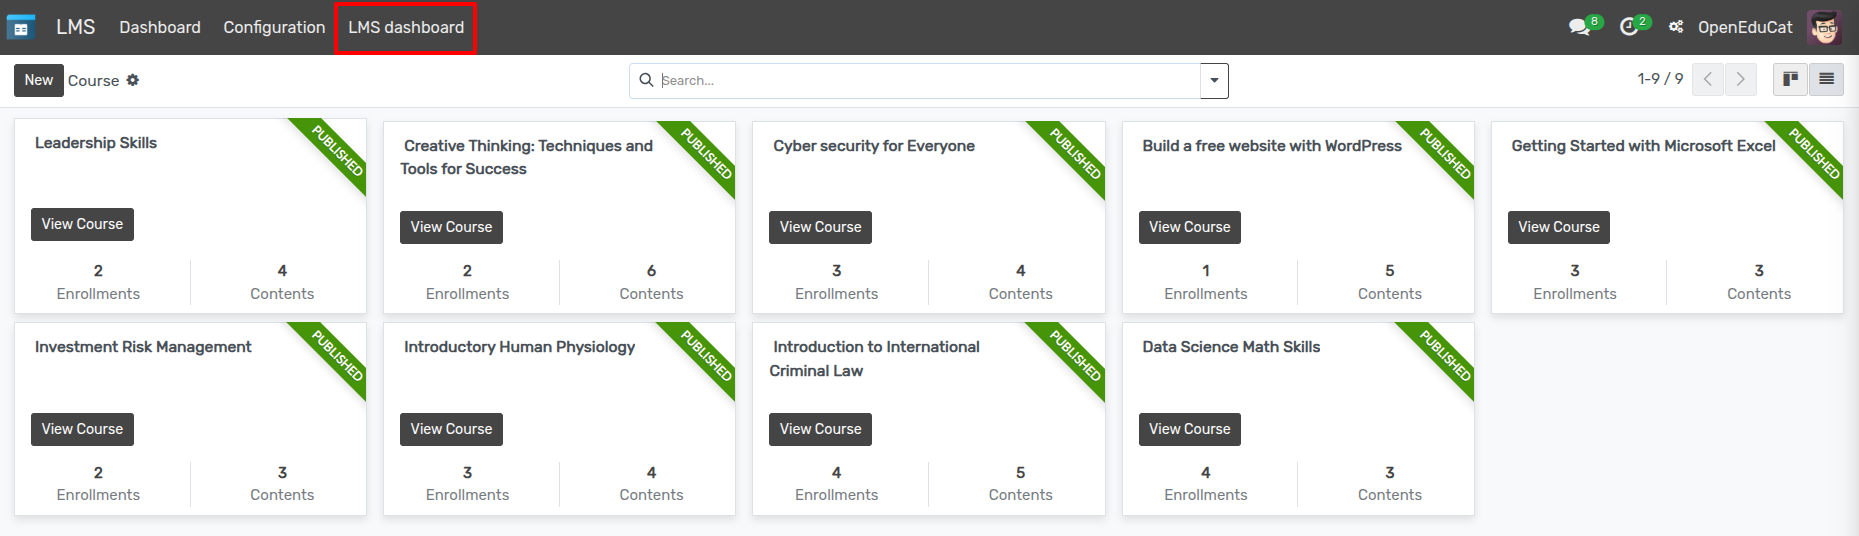Switch to kanban view

click(x=1790, y=80)
